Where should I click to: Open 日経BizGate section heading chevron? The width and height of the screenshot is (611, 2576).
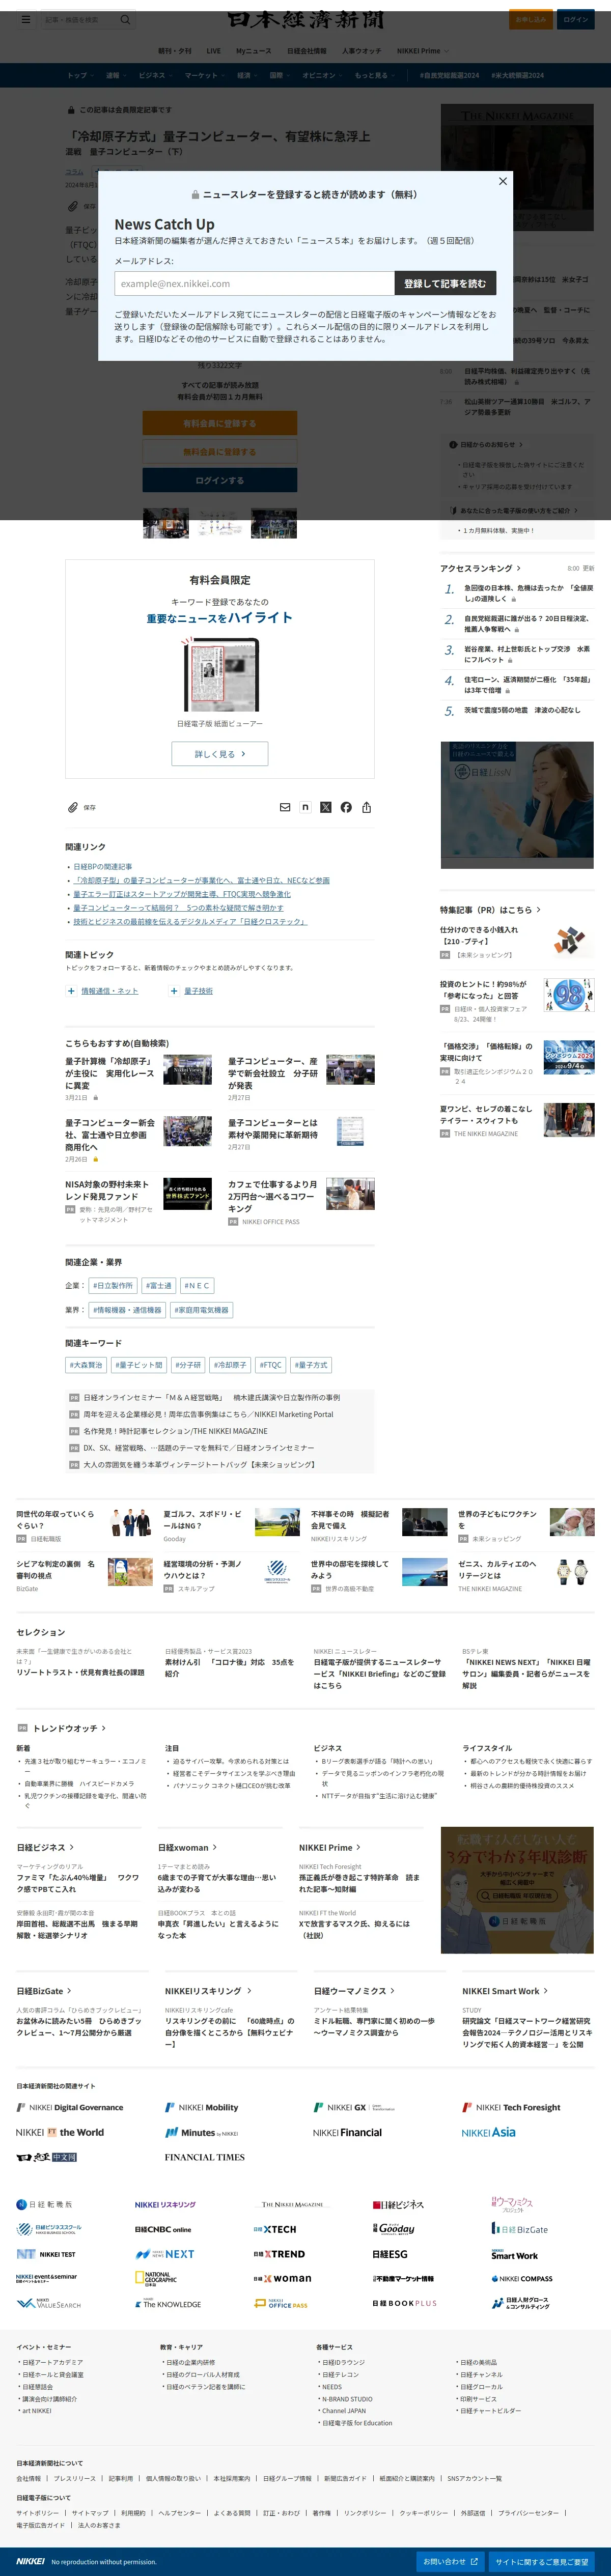click(x=69, y=1991)
